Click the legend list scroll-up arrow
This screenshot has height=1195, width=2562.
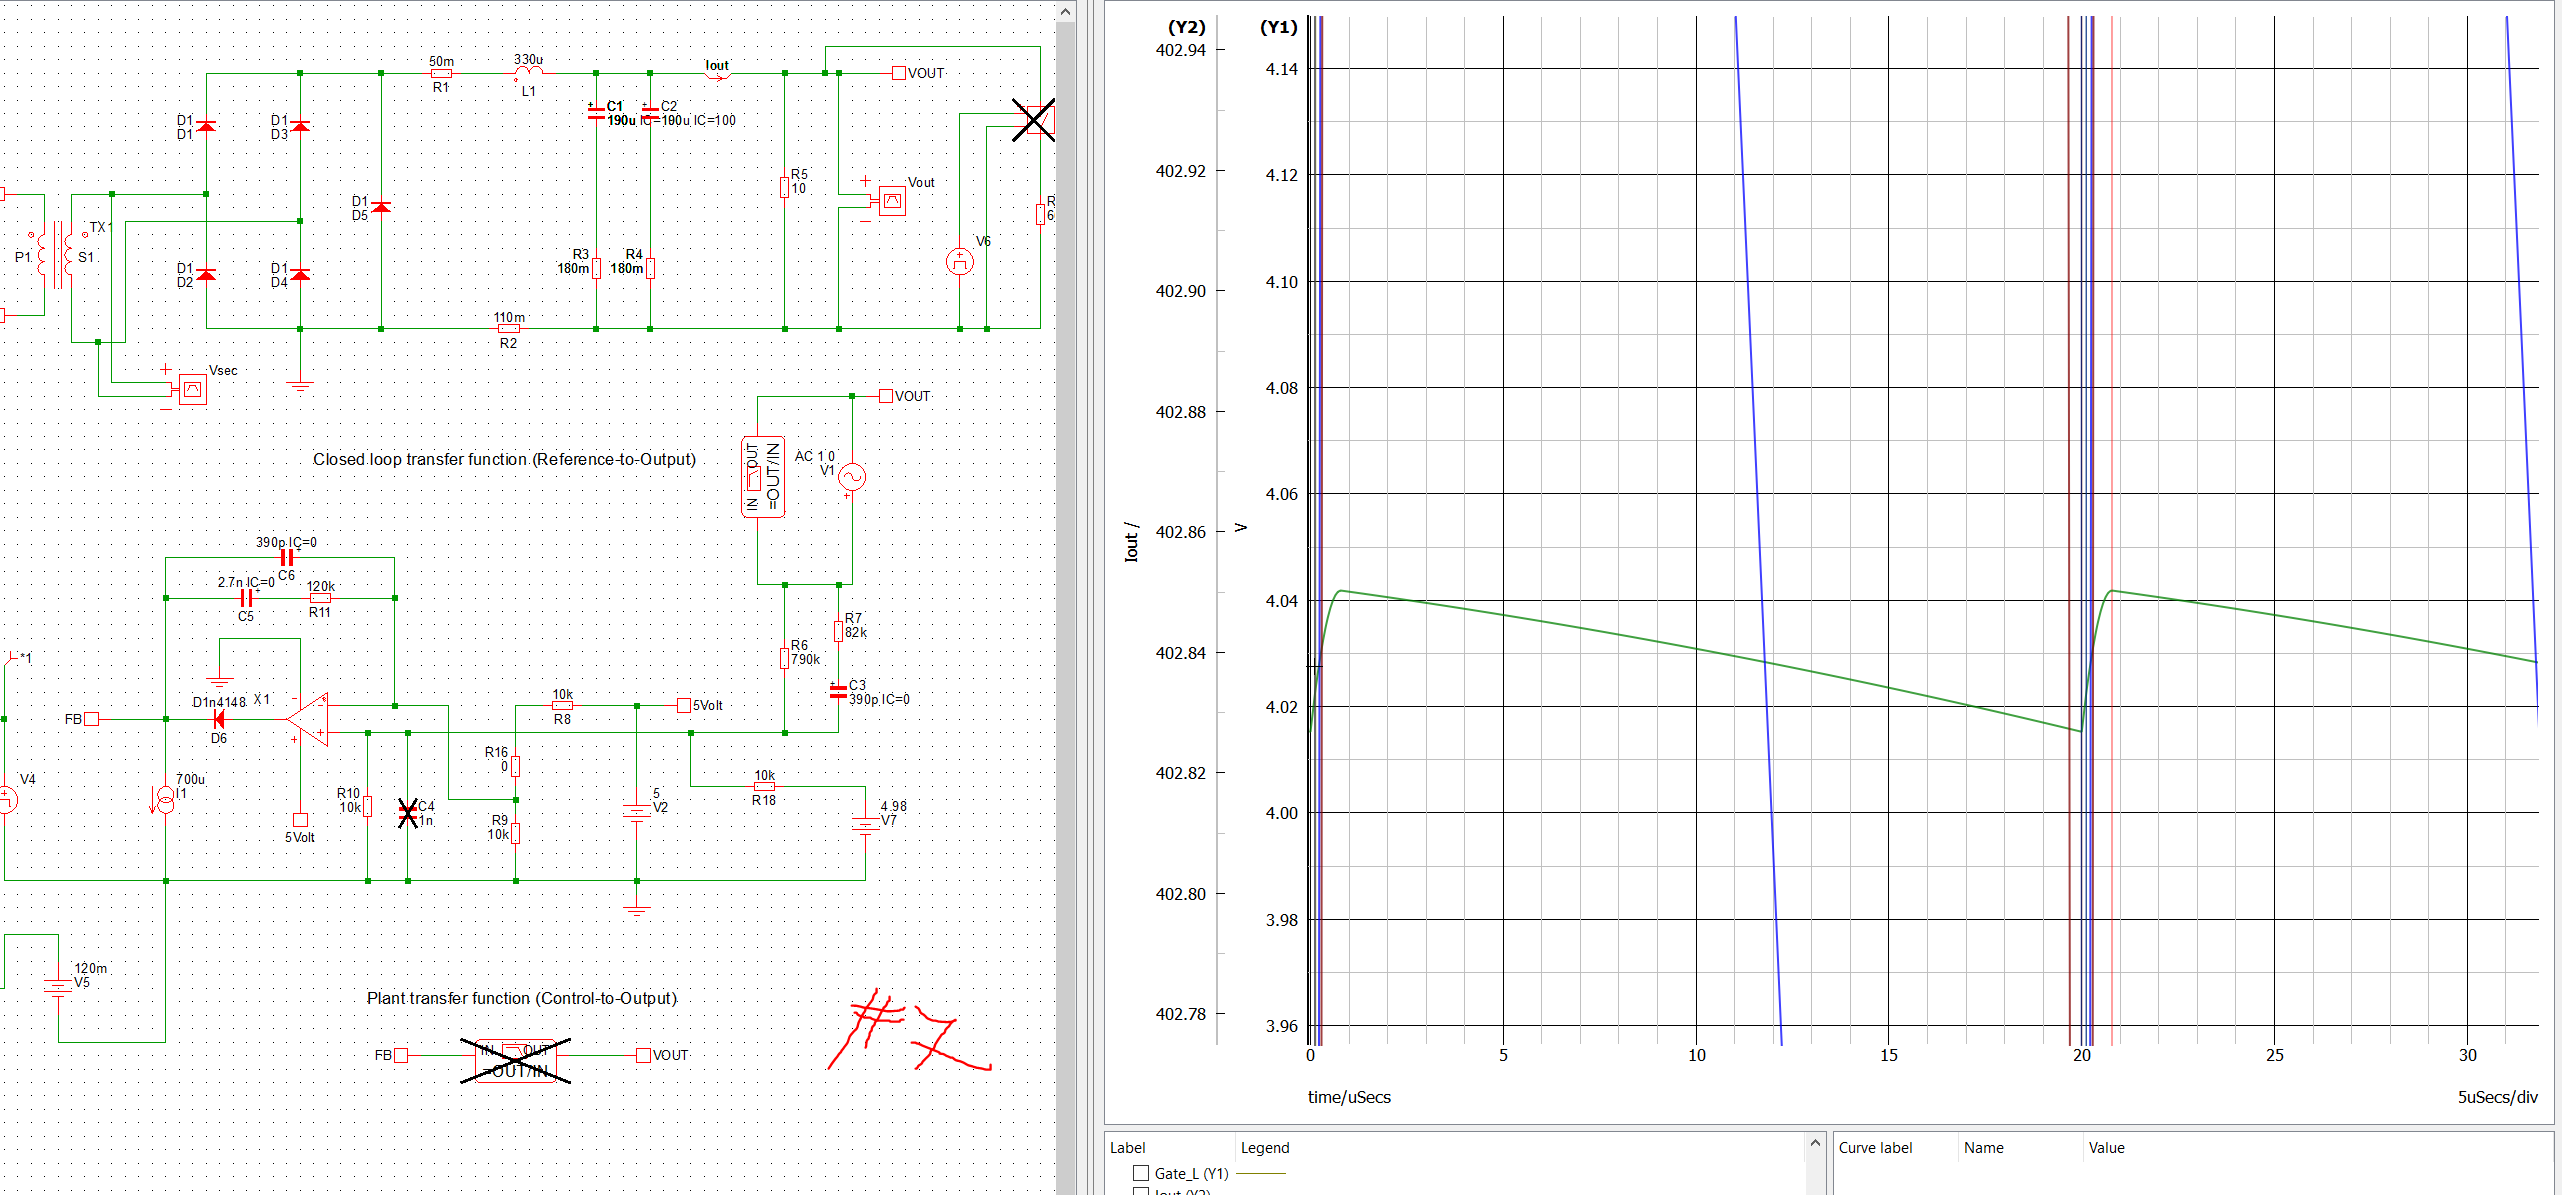[1815, 1142]
